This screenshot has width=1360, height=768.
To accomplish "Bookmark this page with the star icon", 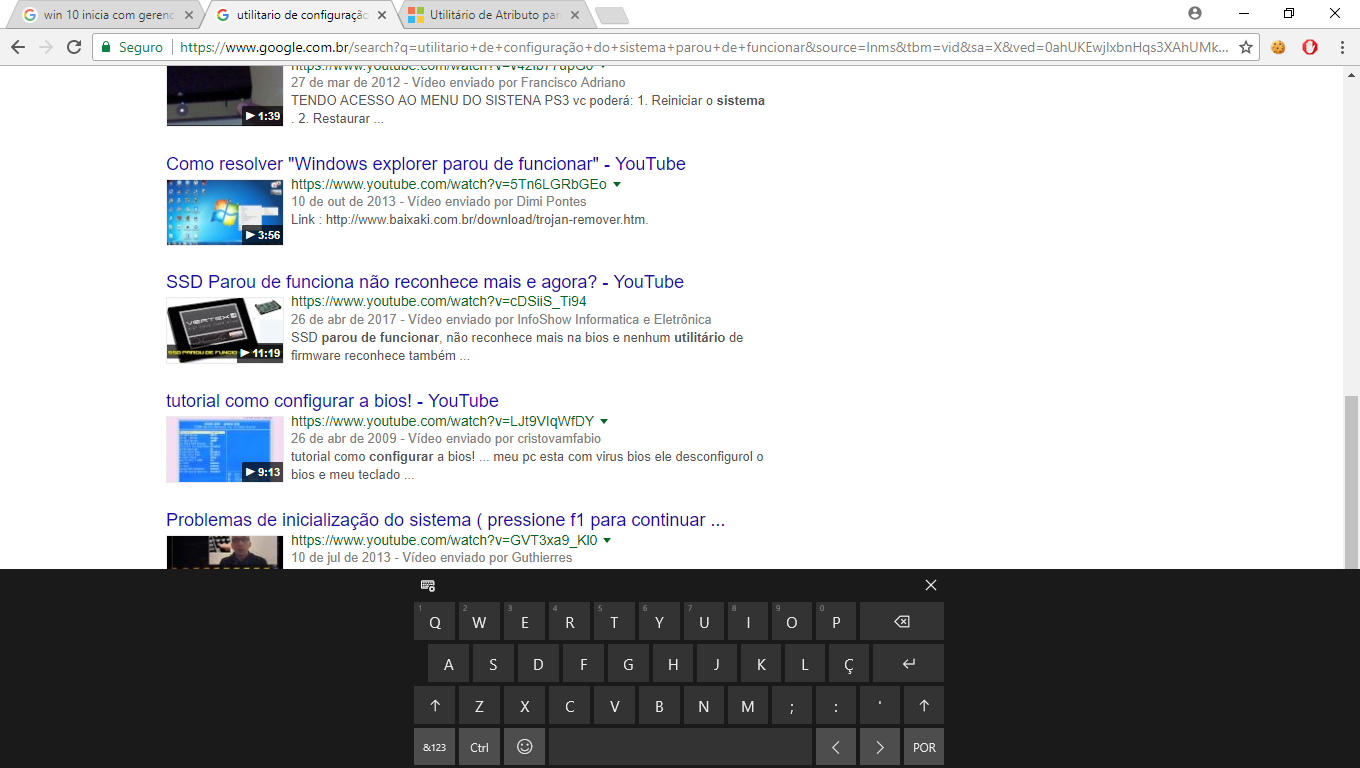I will tap(1246, 47).
